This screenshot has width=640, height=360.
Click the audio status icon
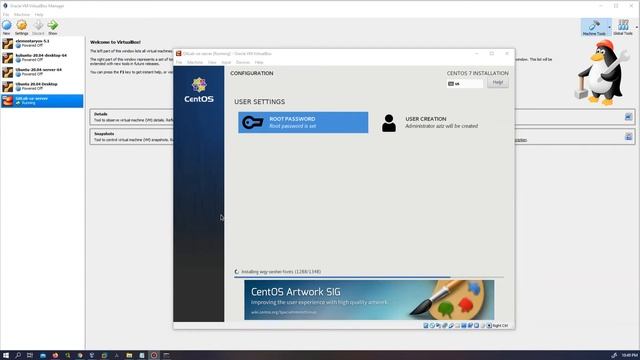click(x=438, y=326)
